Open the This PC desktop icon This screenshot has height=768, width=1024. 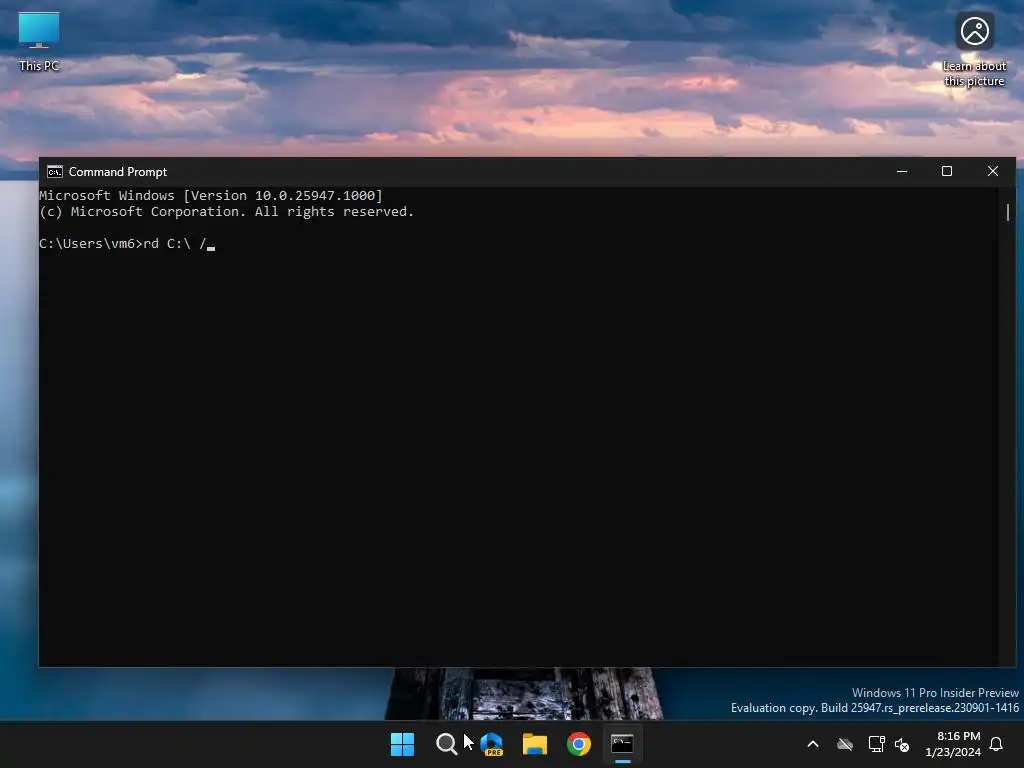(x=39, y=41)
